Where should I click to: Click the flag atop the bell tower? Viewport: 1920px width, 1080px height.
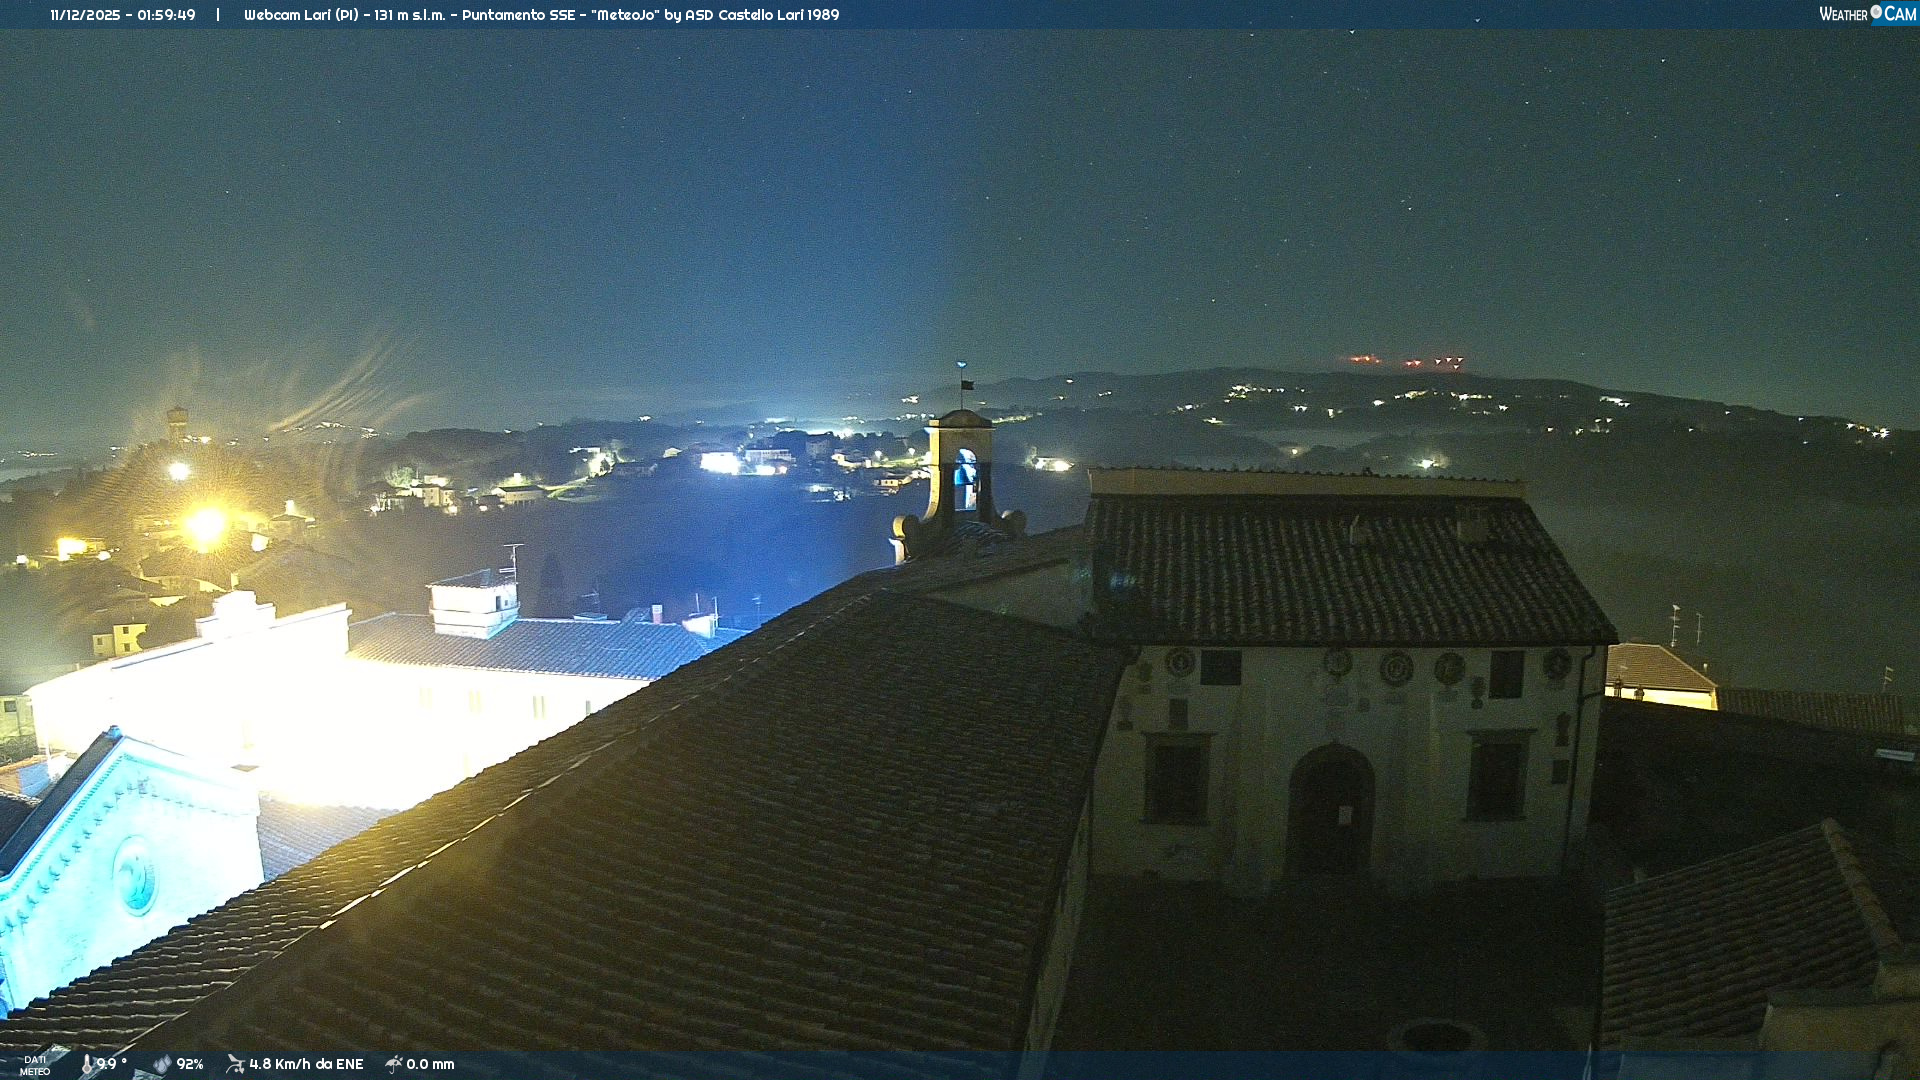click(966, 384)
